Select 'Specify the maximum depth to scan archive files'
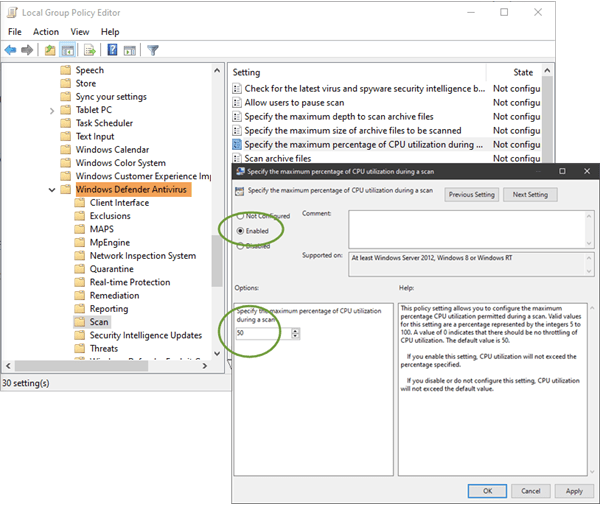This screenshot has width=601, height=507. point(339,116)
